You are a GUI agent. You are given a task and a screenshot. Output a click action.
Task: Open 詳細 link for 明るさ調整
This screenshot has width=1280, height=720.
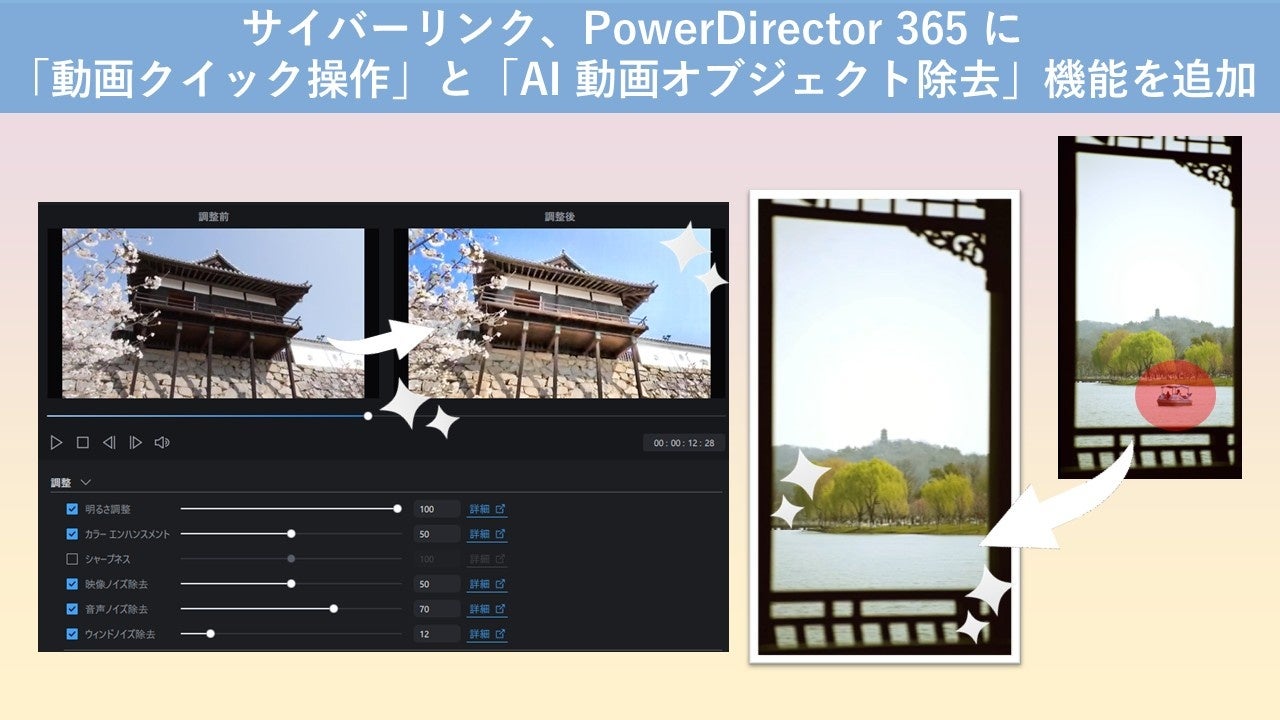(x=488, y=509)
